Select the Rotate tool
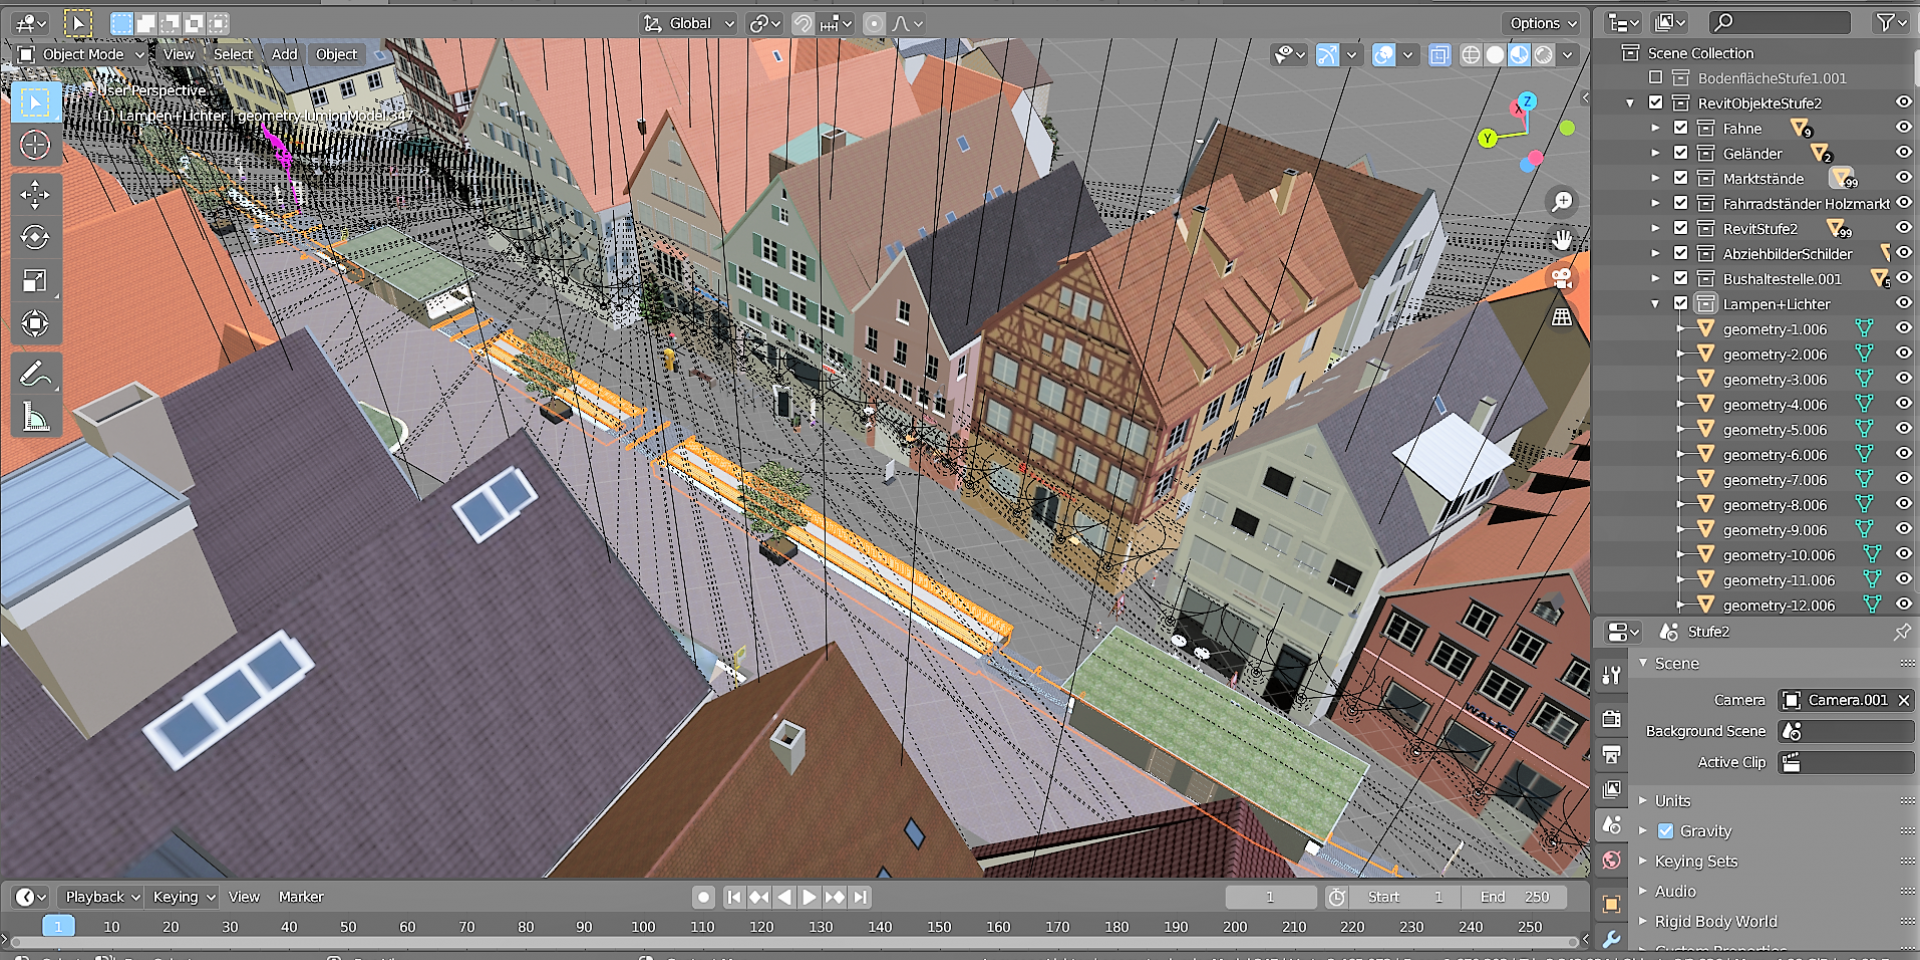The height and width of the screenshot is (960, 1920). tap(35, 237)
